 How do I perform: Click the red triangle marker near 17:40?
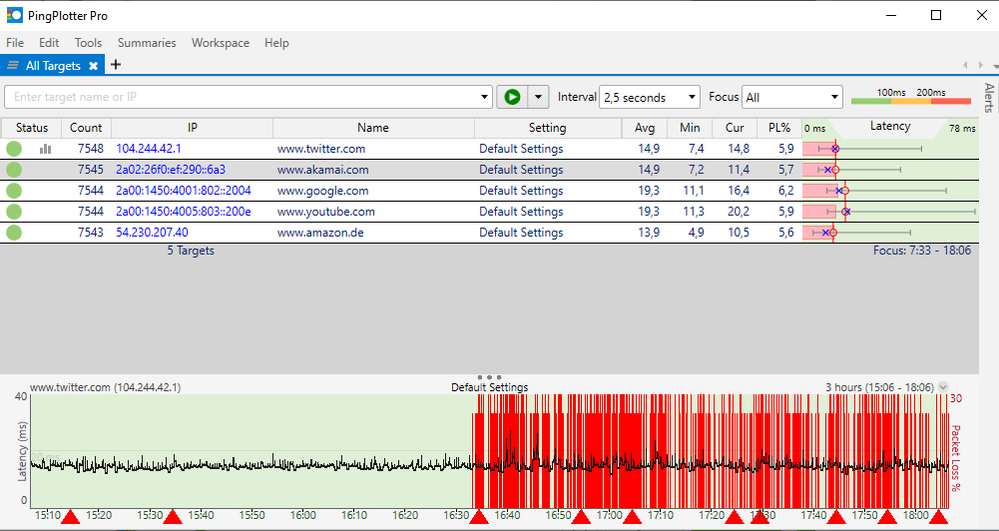(836, 517)
